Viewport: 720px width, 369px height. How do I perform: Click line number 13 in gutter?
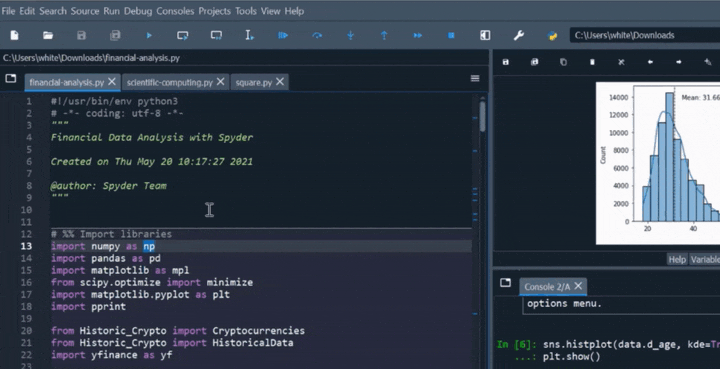[x=26, y=246]
